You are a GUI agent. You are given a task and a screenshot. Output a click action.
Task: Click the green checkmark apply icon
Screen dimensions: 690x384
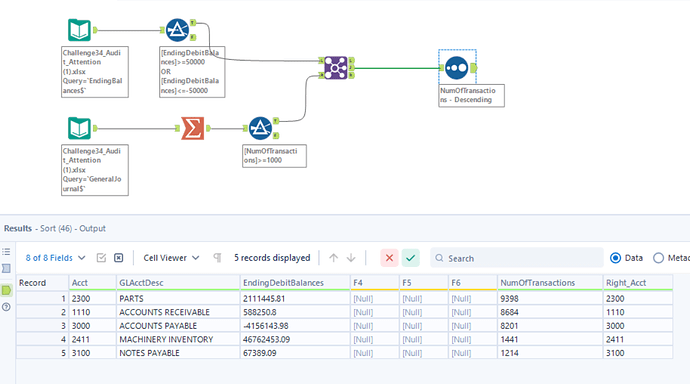[x=411, y=258]
